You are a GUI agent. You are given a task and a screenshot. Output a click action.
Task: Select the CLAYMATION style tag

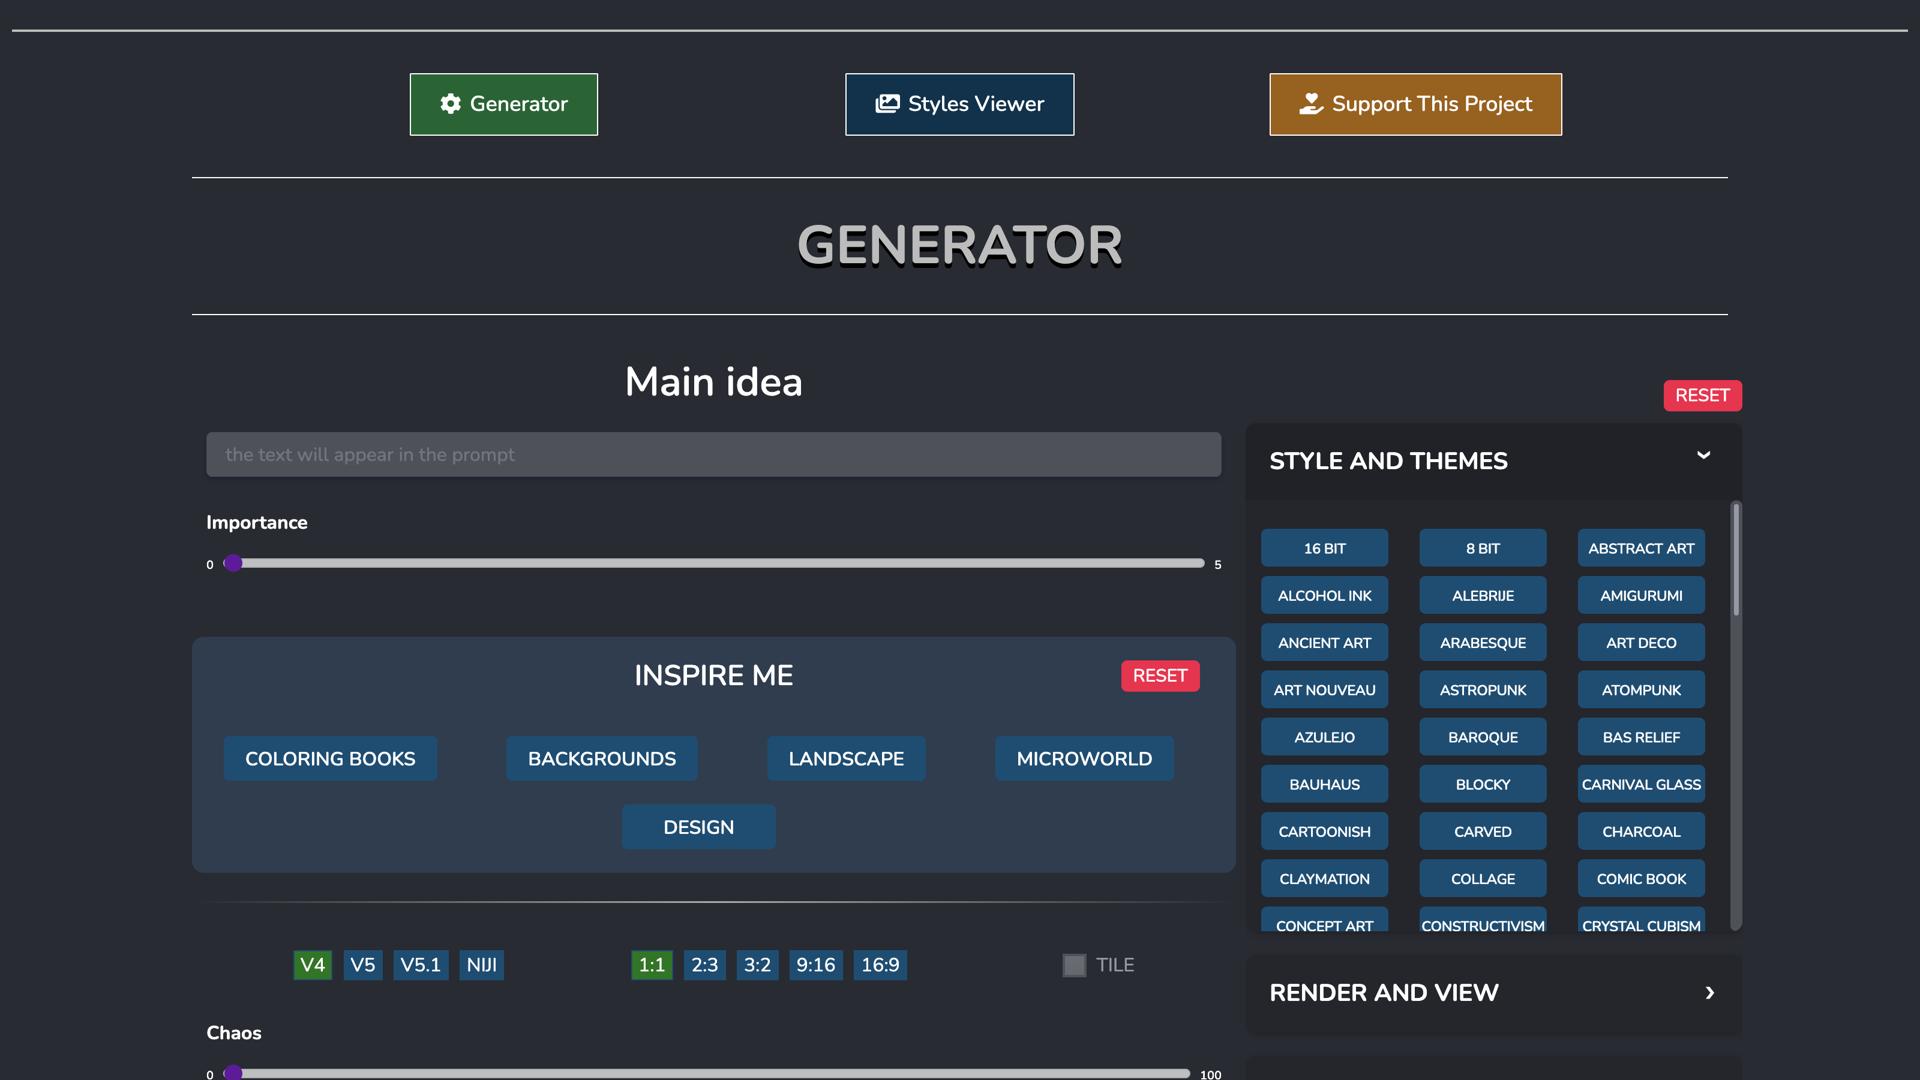click(1324, 879)
